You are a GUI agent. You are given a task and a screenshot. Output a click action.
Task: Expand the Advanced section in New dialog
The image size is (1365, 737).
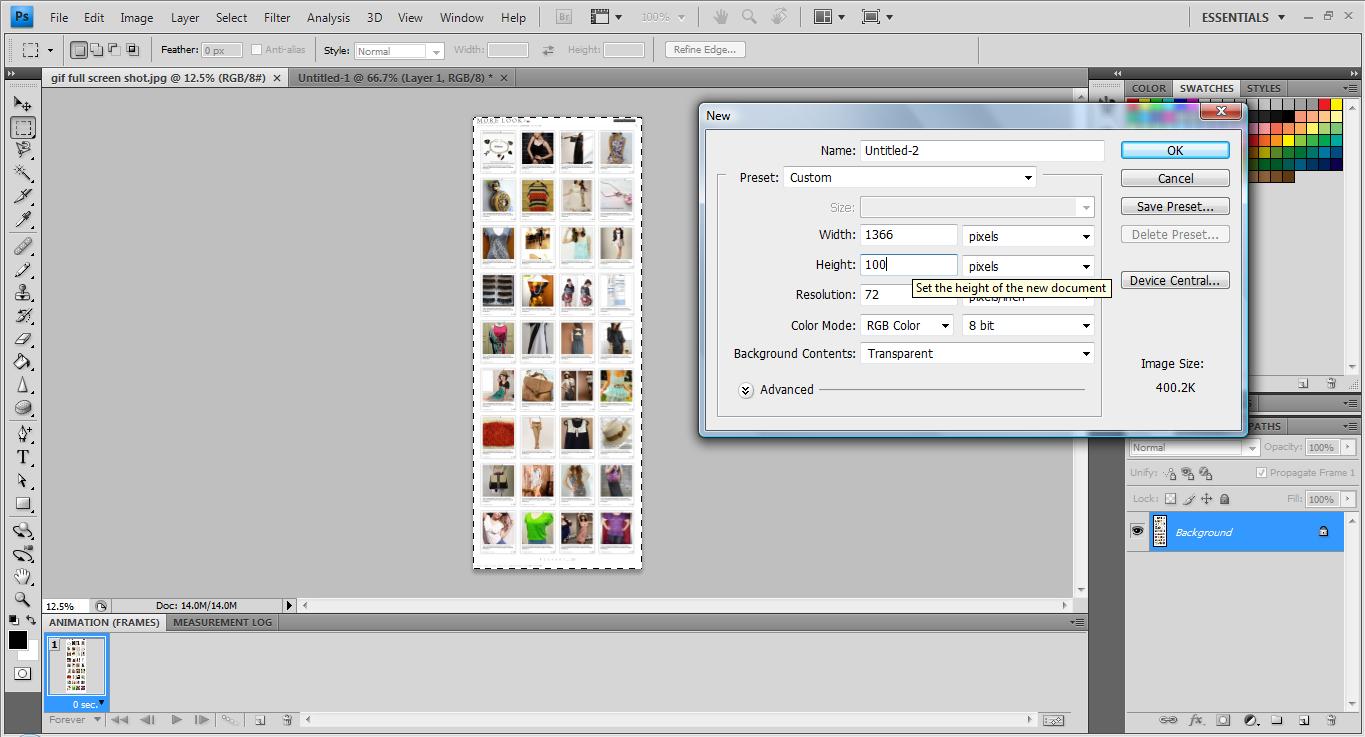746,390
